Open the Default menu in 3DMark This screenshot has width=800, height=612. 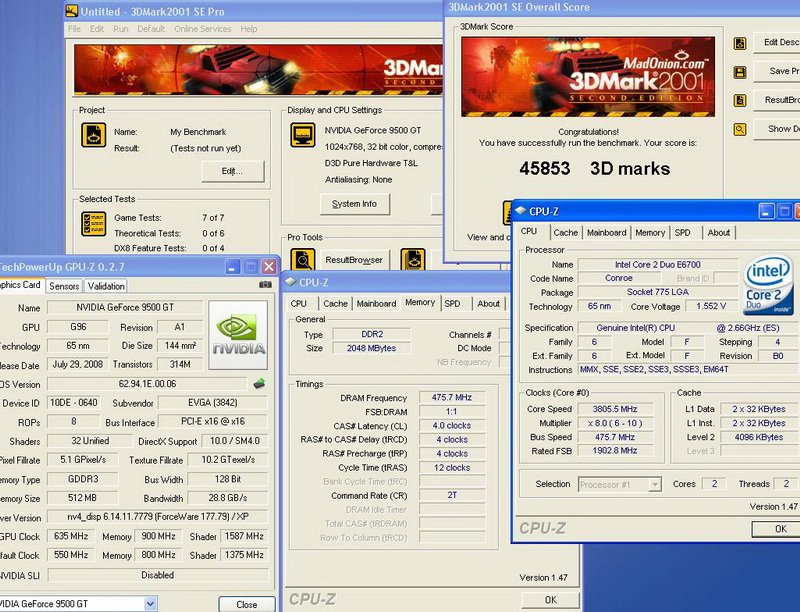pos(151,29)
